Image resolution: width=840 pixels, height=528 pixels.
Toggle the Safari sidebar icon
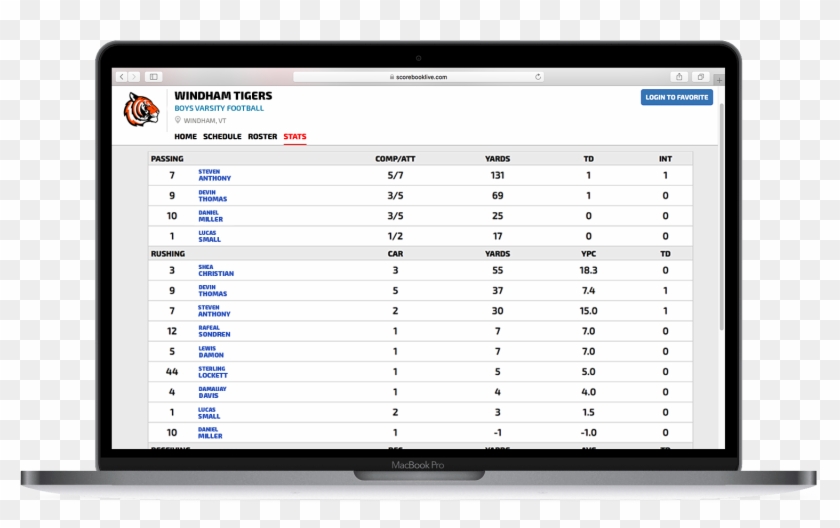pos(153,77)
